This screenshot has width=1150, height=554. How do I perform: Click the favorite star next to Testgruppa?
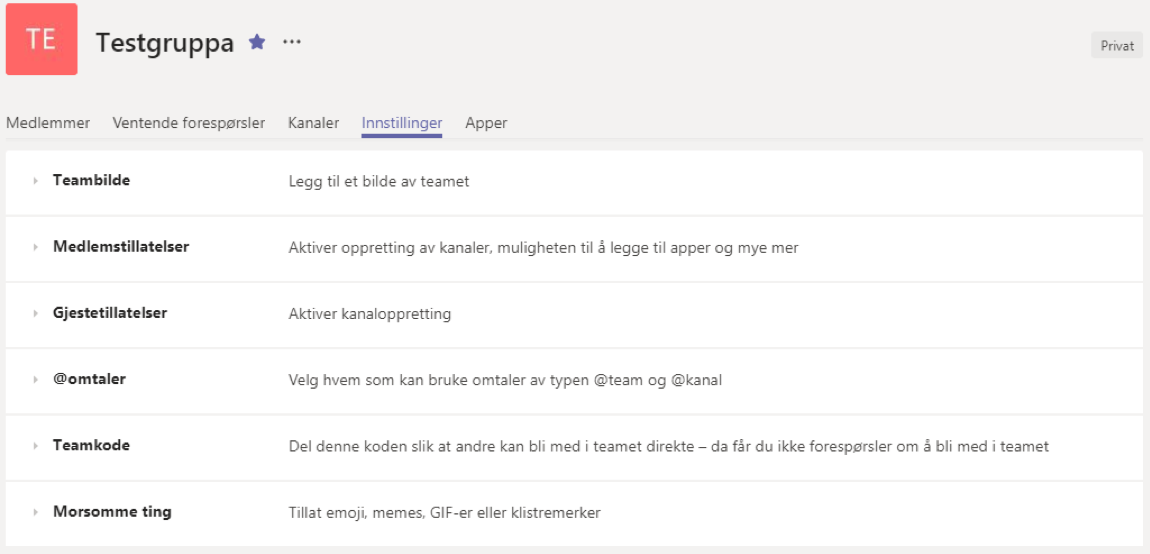[x=257, y=42]
